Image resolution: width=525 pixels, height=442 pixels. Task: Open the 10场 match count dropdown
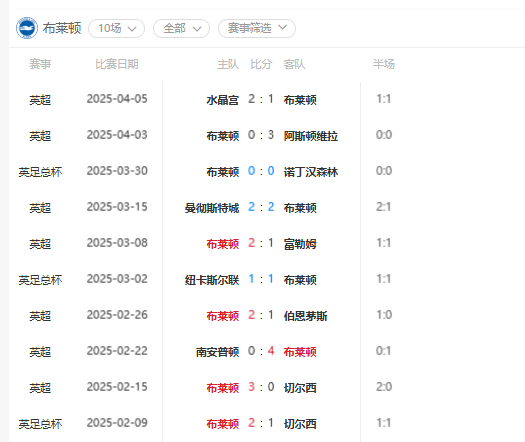[117, 28]
